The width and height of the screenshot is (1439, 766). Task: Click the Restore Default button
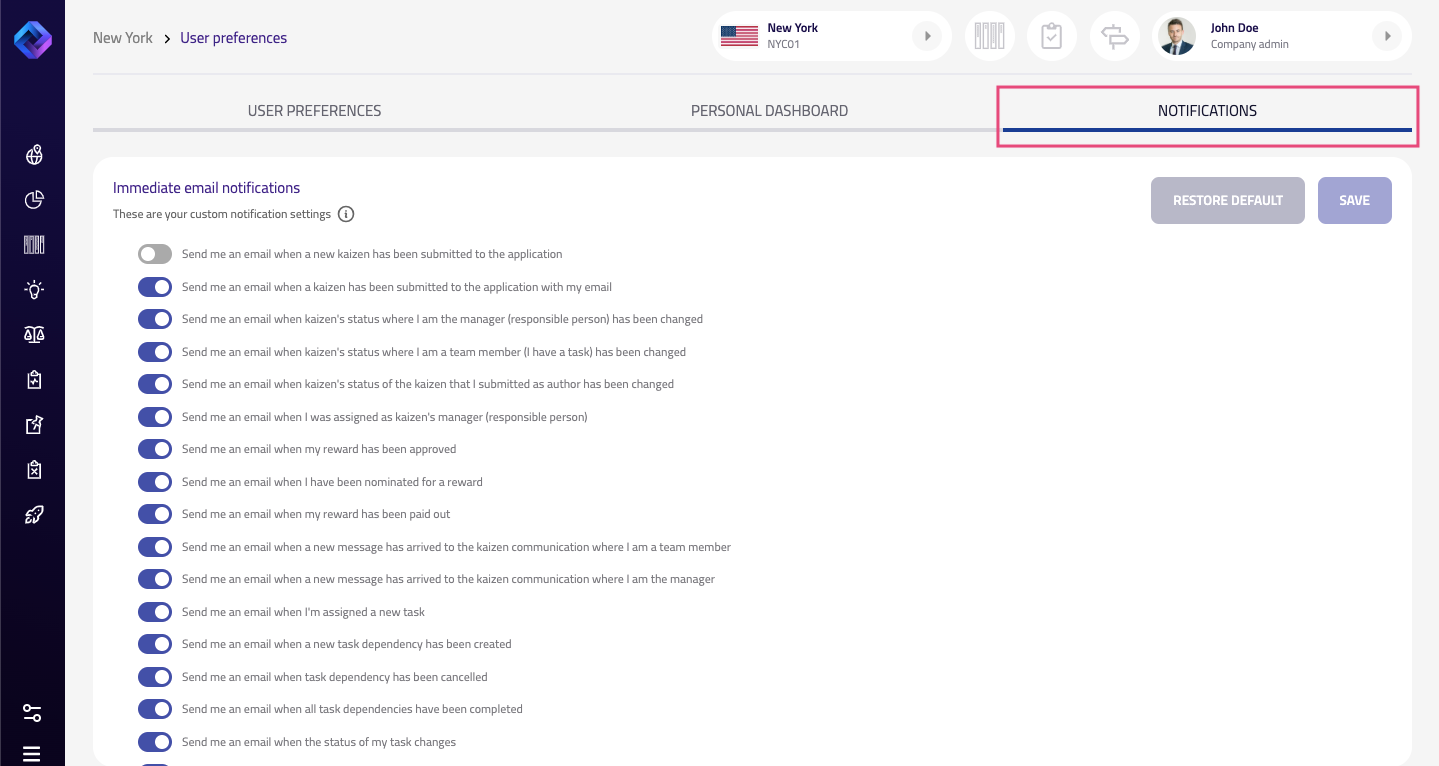click(x=1228, y=200)
